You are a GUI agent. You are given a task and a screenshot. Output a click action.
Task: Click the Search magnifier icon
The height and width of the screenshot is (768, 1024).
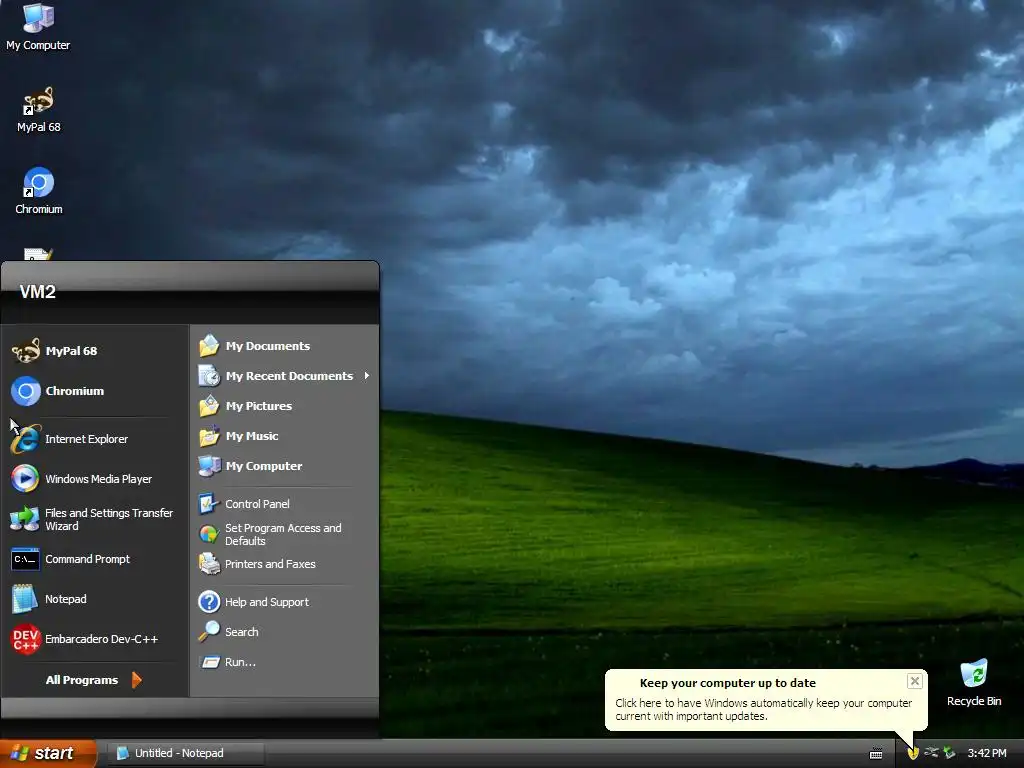click(209, 632)
